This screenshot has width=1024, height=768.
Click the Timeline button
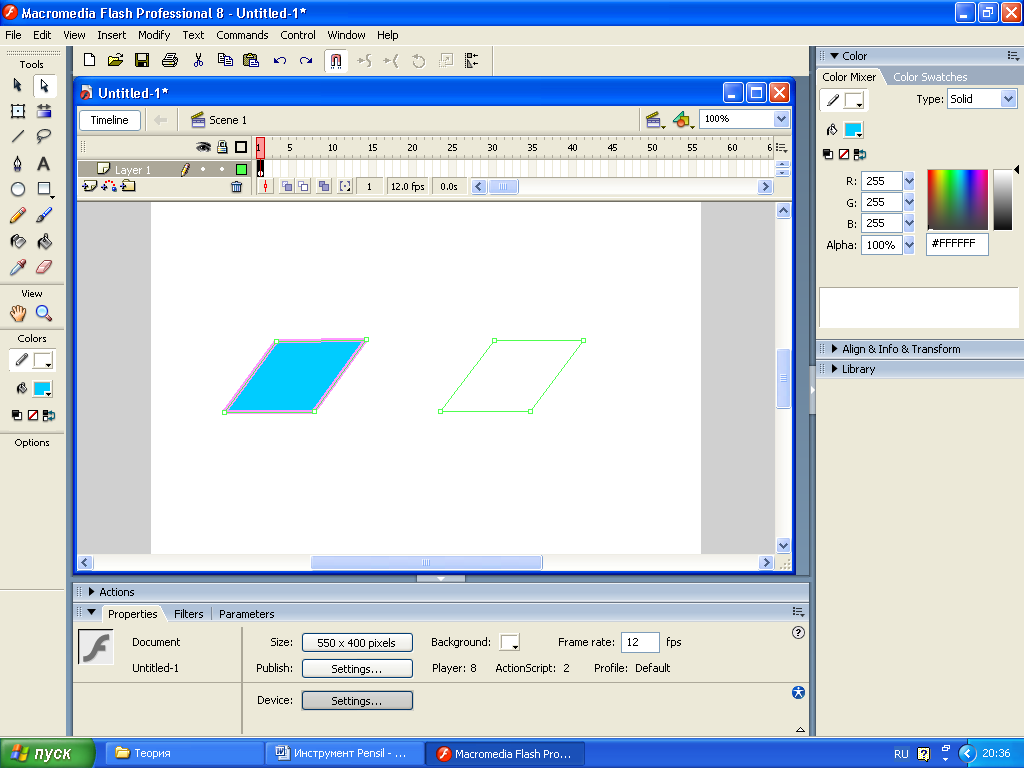coord(110,120)
